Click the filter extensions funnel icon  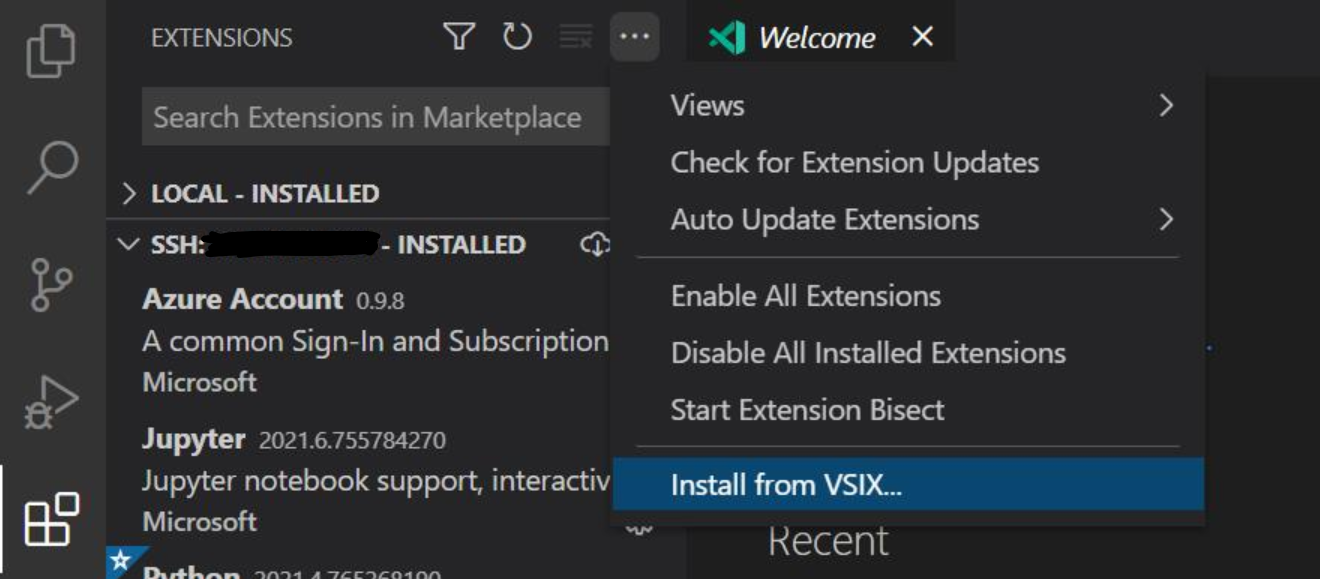tap(458, 37)
